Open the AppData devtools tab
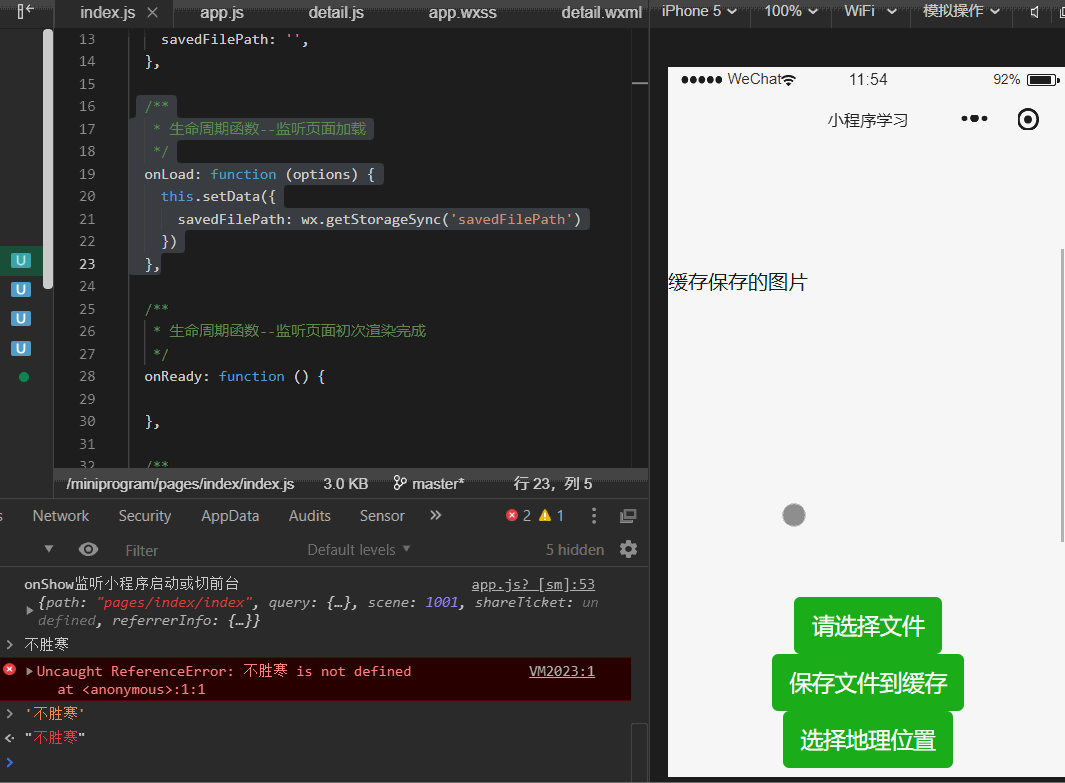 (230, 516)
